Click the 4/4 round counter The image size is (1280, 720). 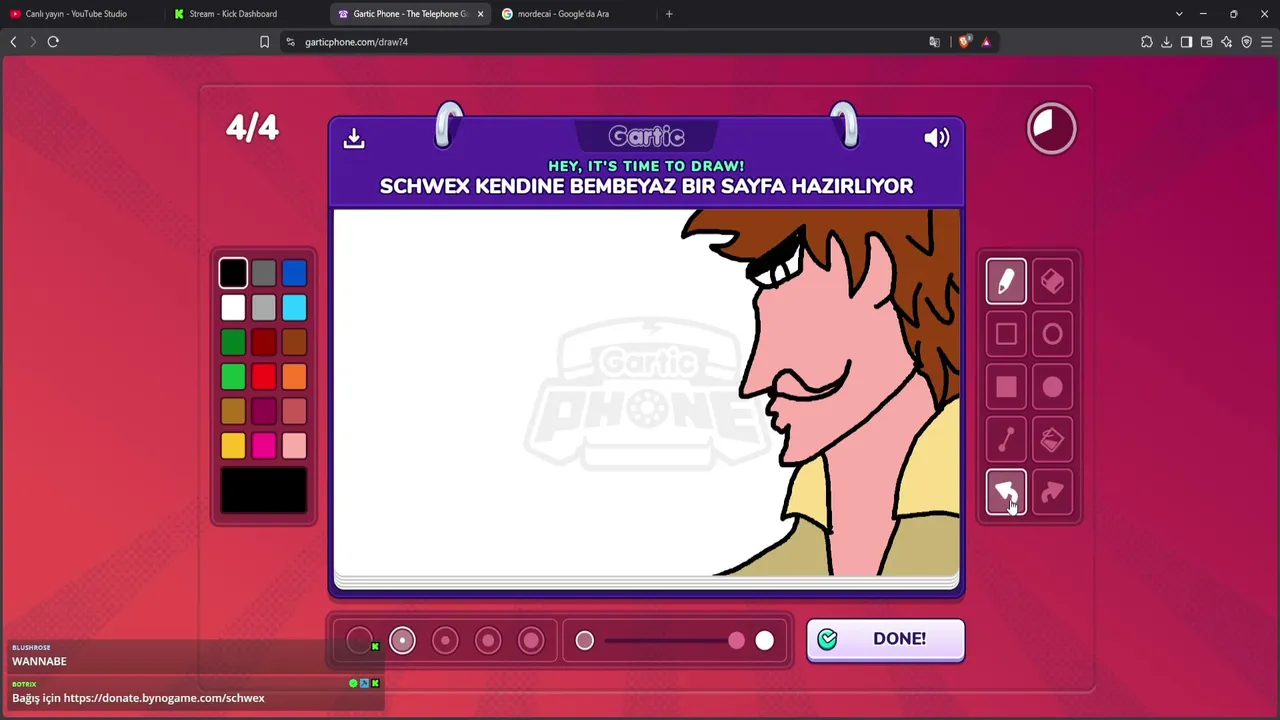click(252, 128)
